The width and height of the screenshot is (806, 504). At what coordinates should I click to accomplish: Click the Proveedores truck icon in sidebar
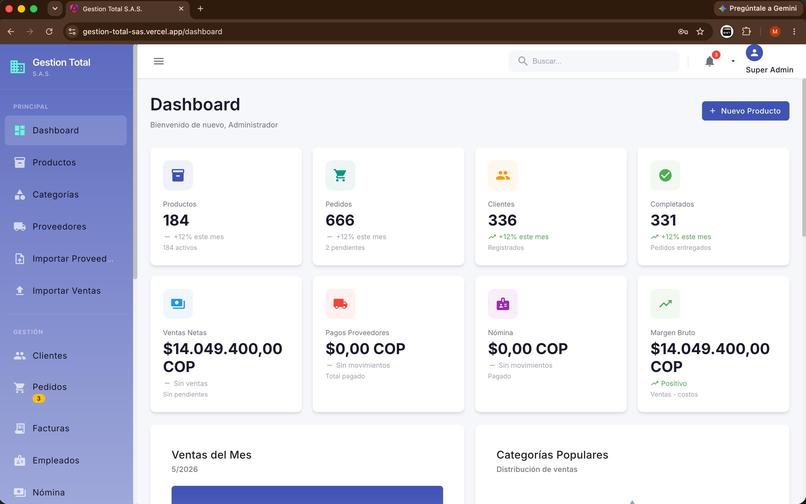pos(20,227)
